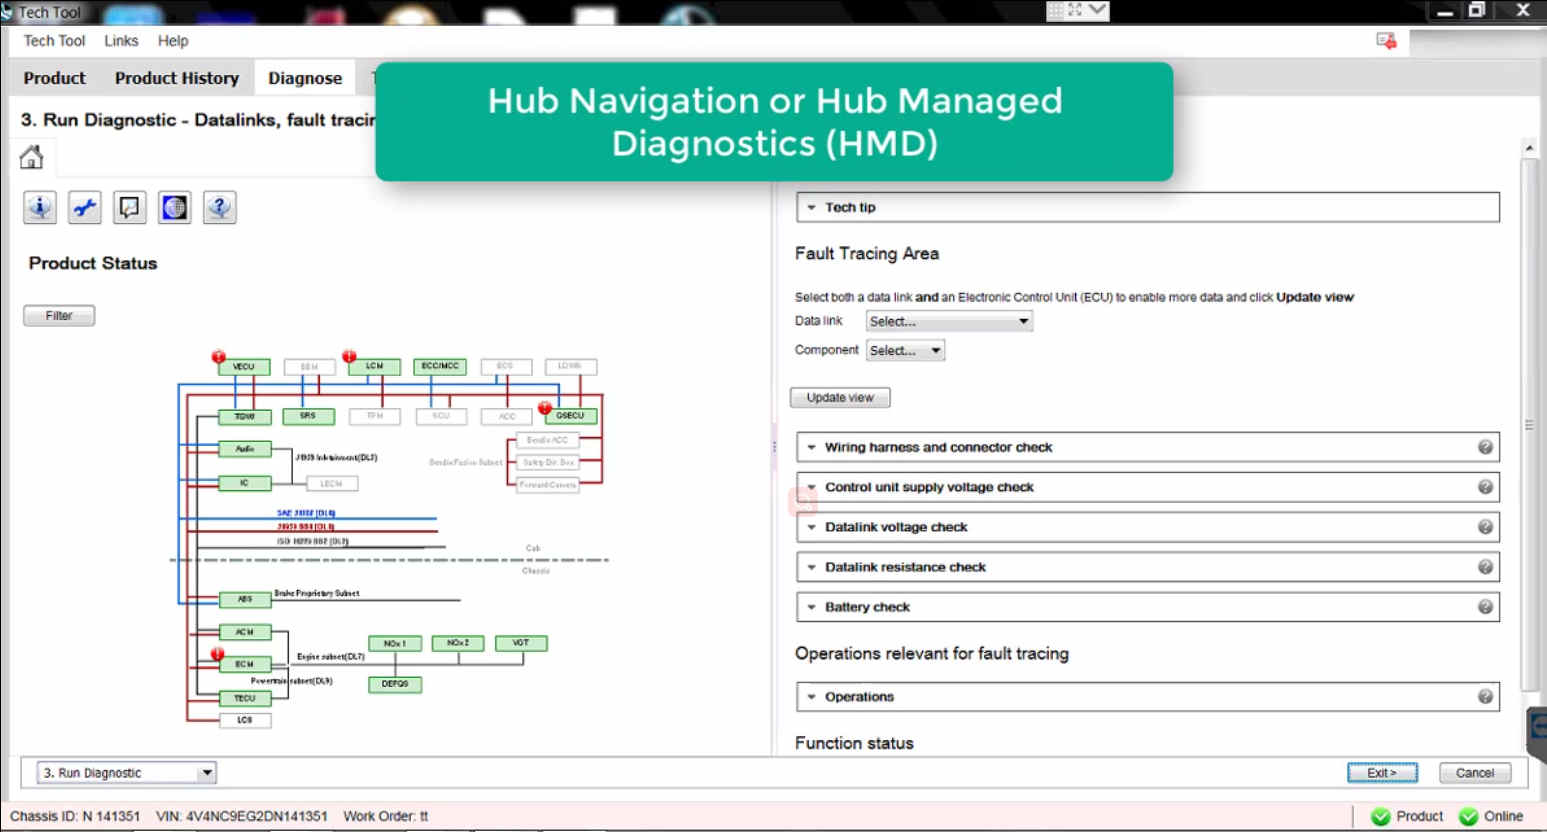Open the globe toolbar icon
Screen dimensions: 1547x832
pos(174,208)
